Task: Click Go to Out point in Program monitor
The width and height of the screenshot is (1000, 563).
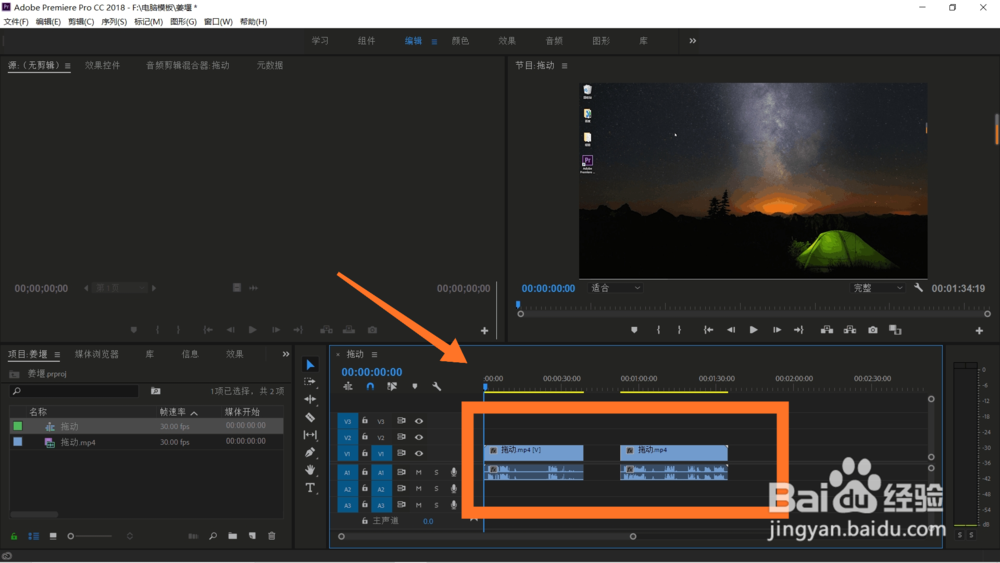Action: point(798,330)
